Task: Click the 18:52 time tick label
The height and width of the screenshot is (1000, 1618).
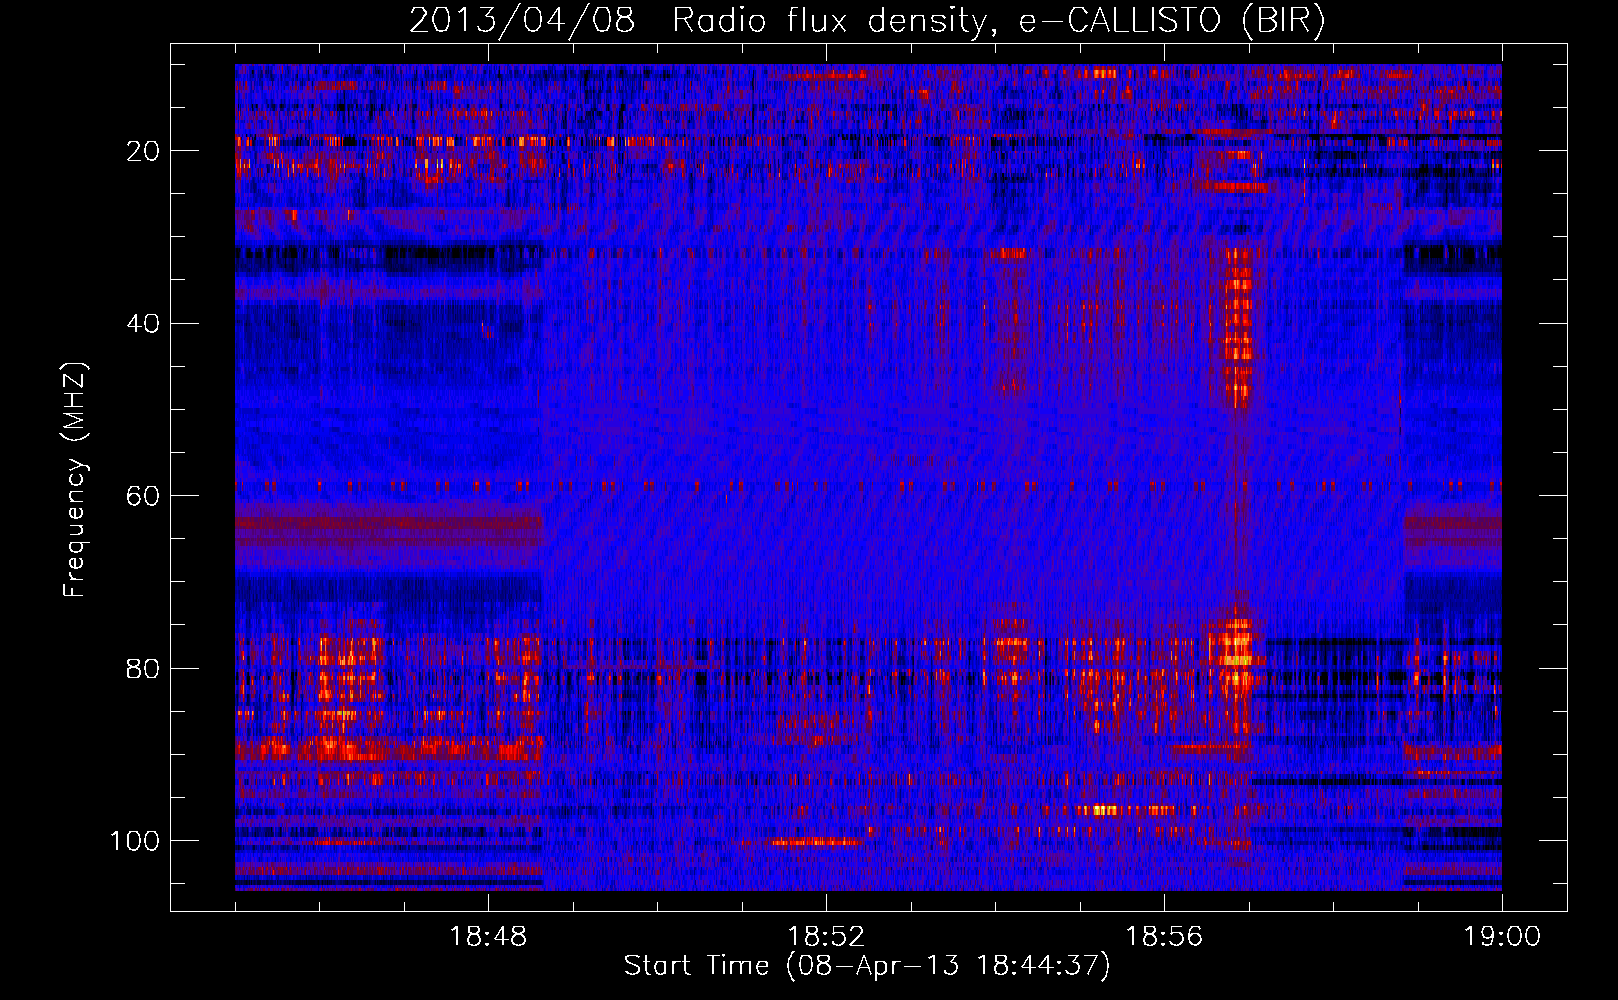Action: point(826,937)
